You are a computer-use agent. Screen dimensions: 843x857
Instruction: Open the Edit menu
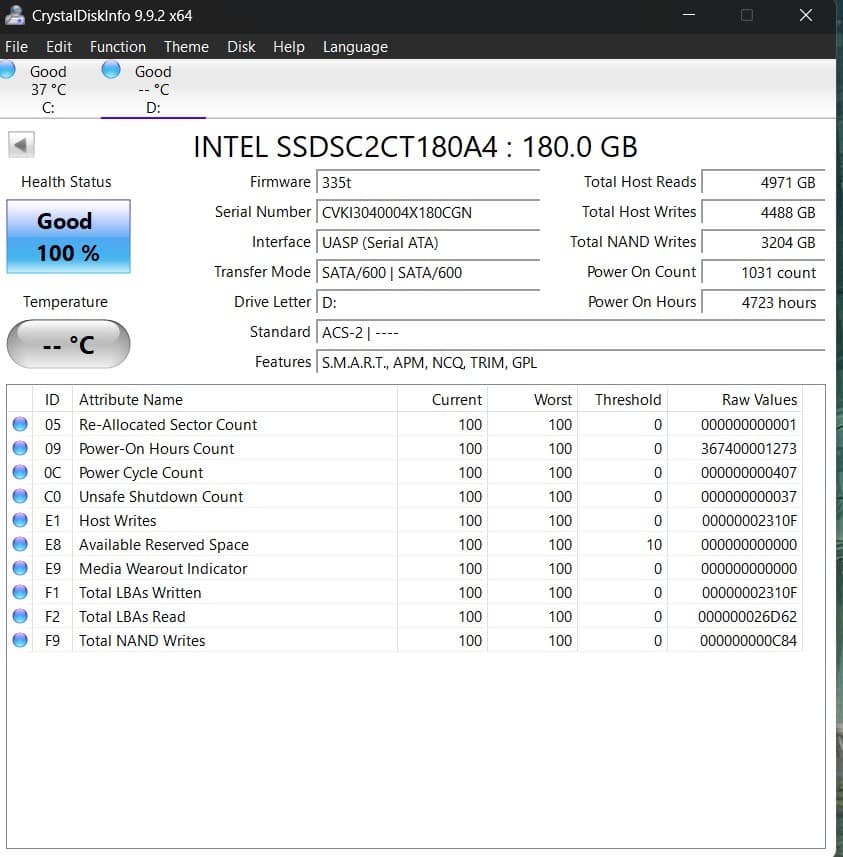(x=59, y=47)
